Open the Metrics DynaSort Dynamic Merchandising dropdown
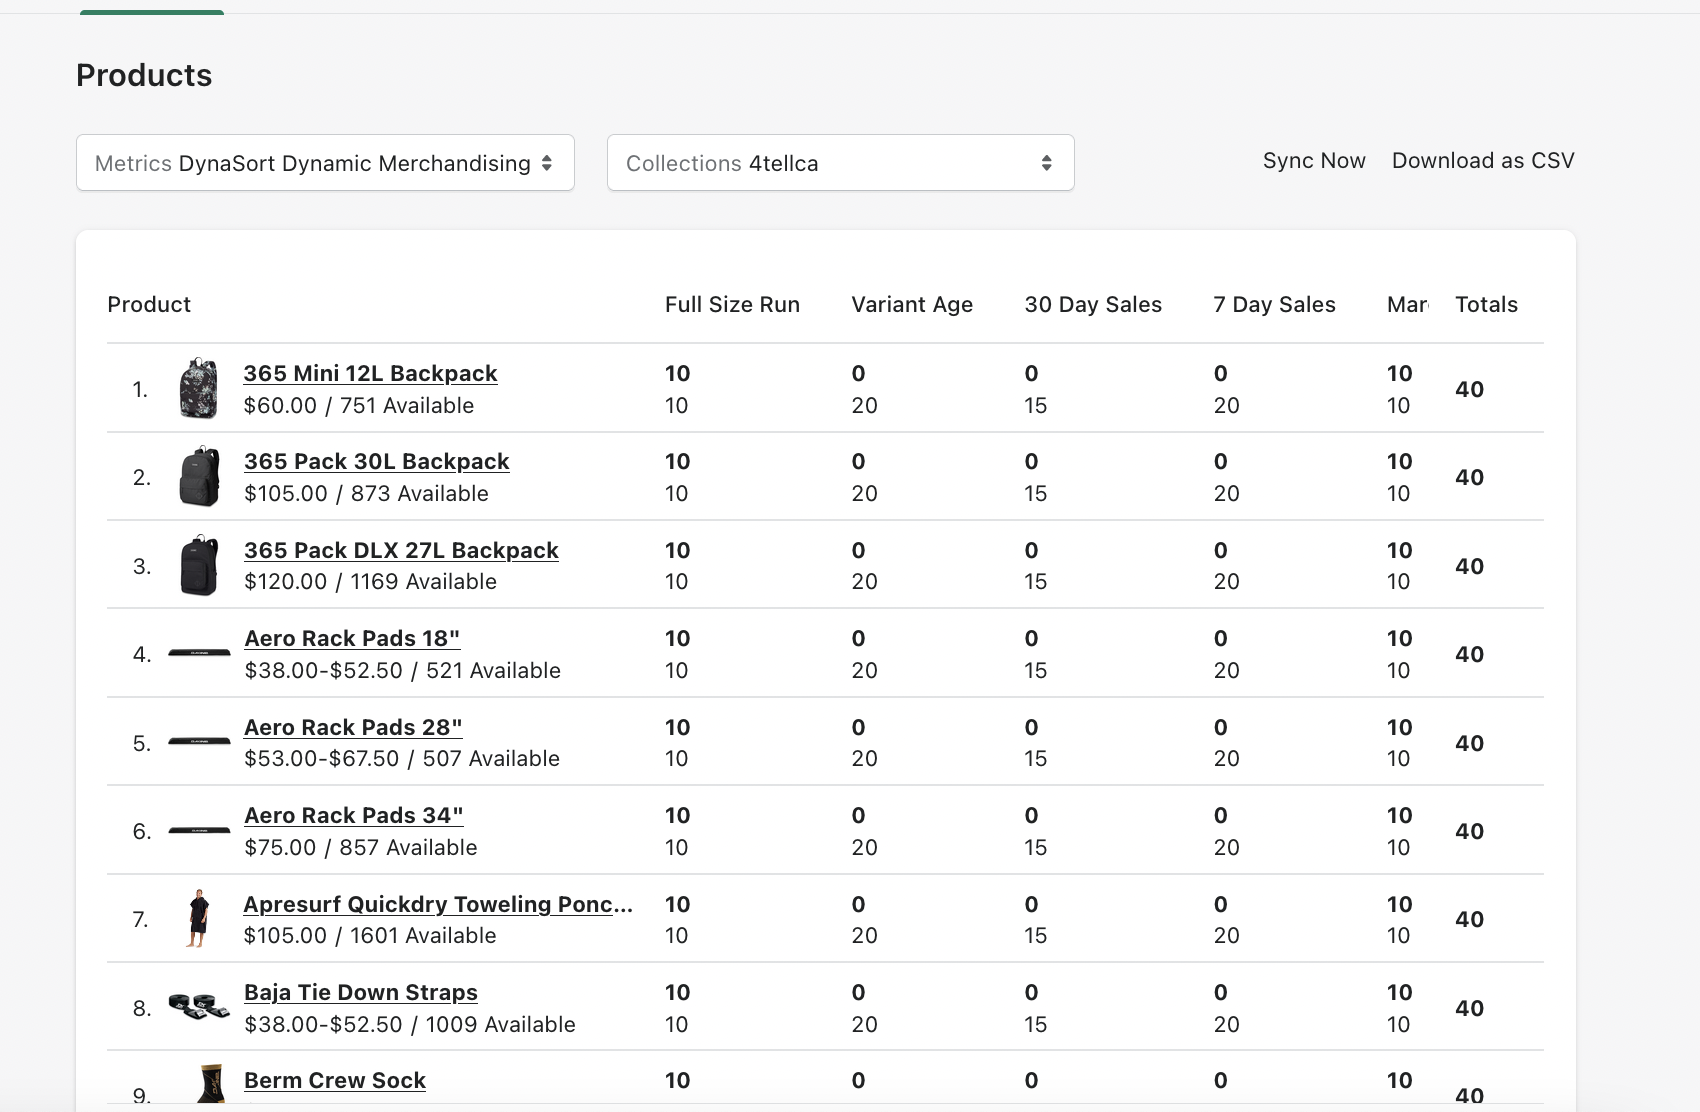The width and height of the screenshot is (1700, 1112). pyautogui.click(x=325, y=163)
